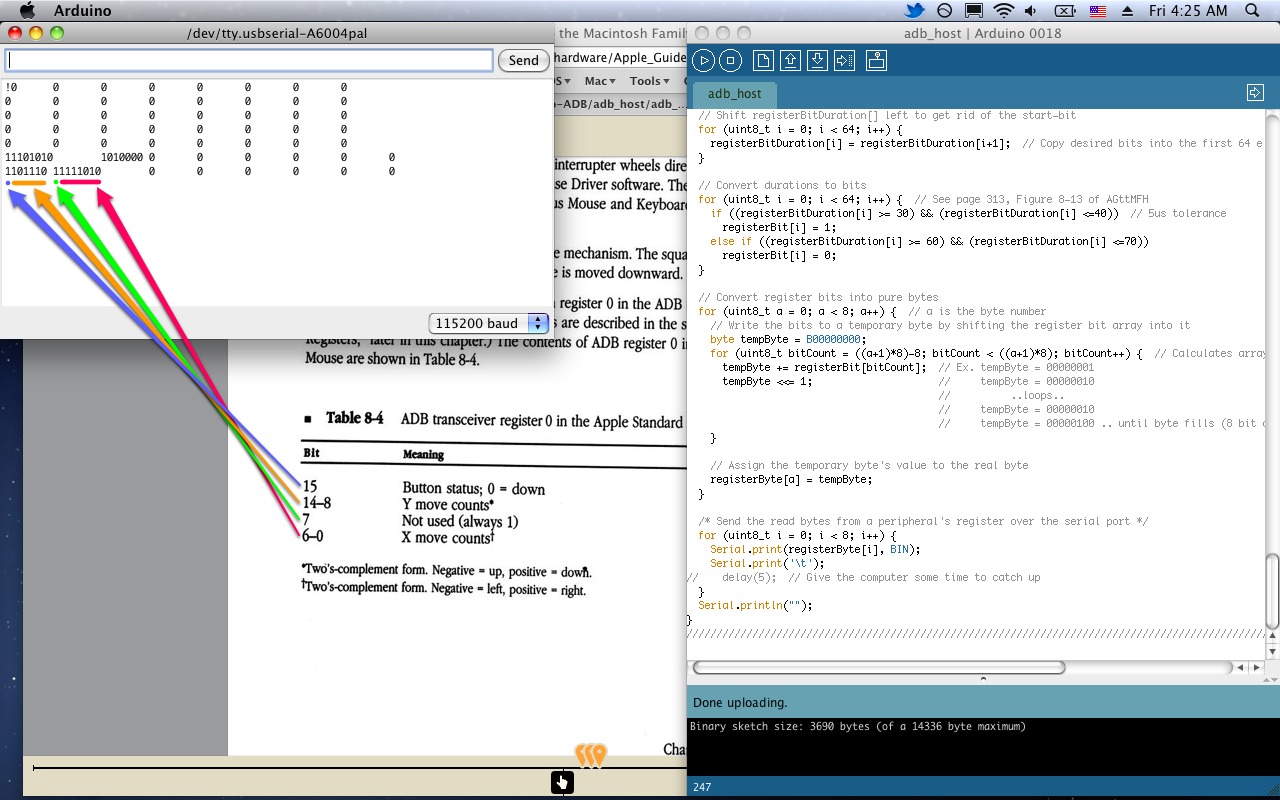Open the Tools bookmarks dropdown in the browser
1280x800 pixels.
click(649, 81)
